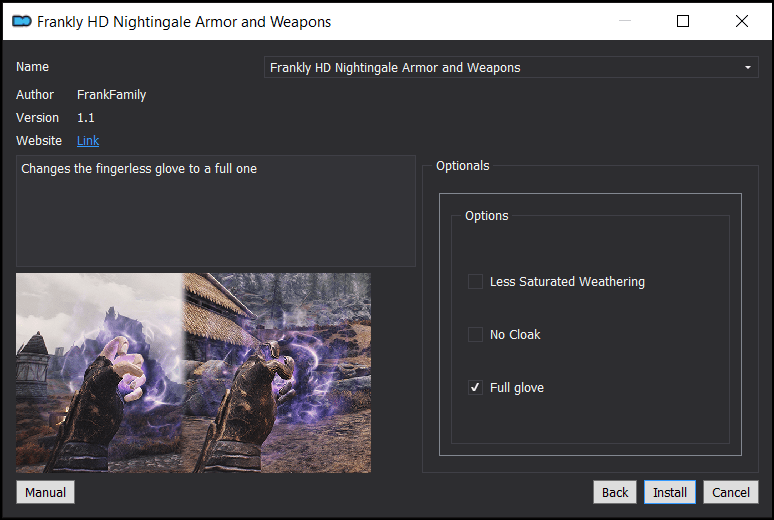Open the Website Link
The width and height of the screenshot is (774, 520).
point(88,141)
